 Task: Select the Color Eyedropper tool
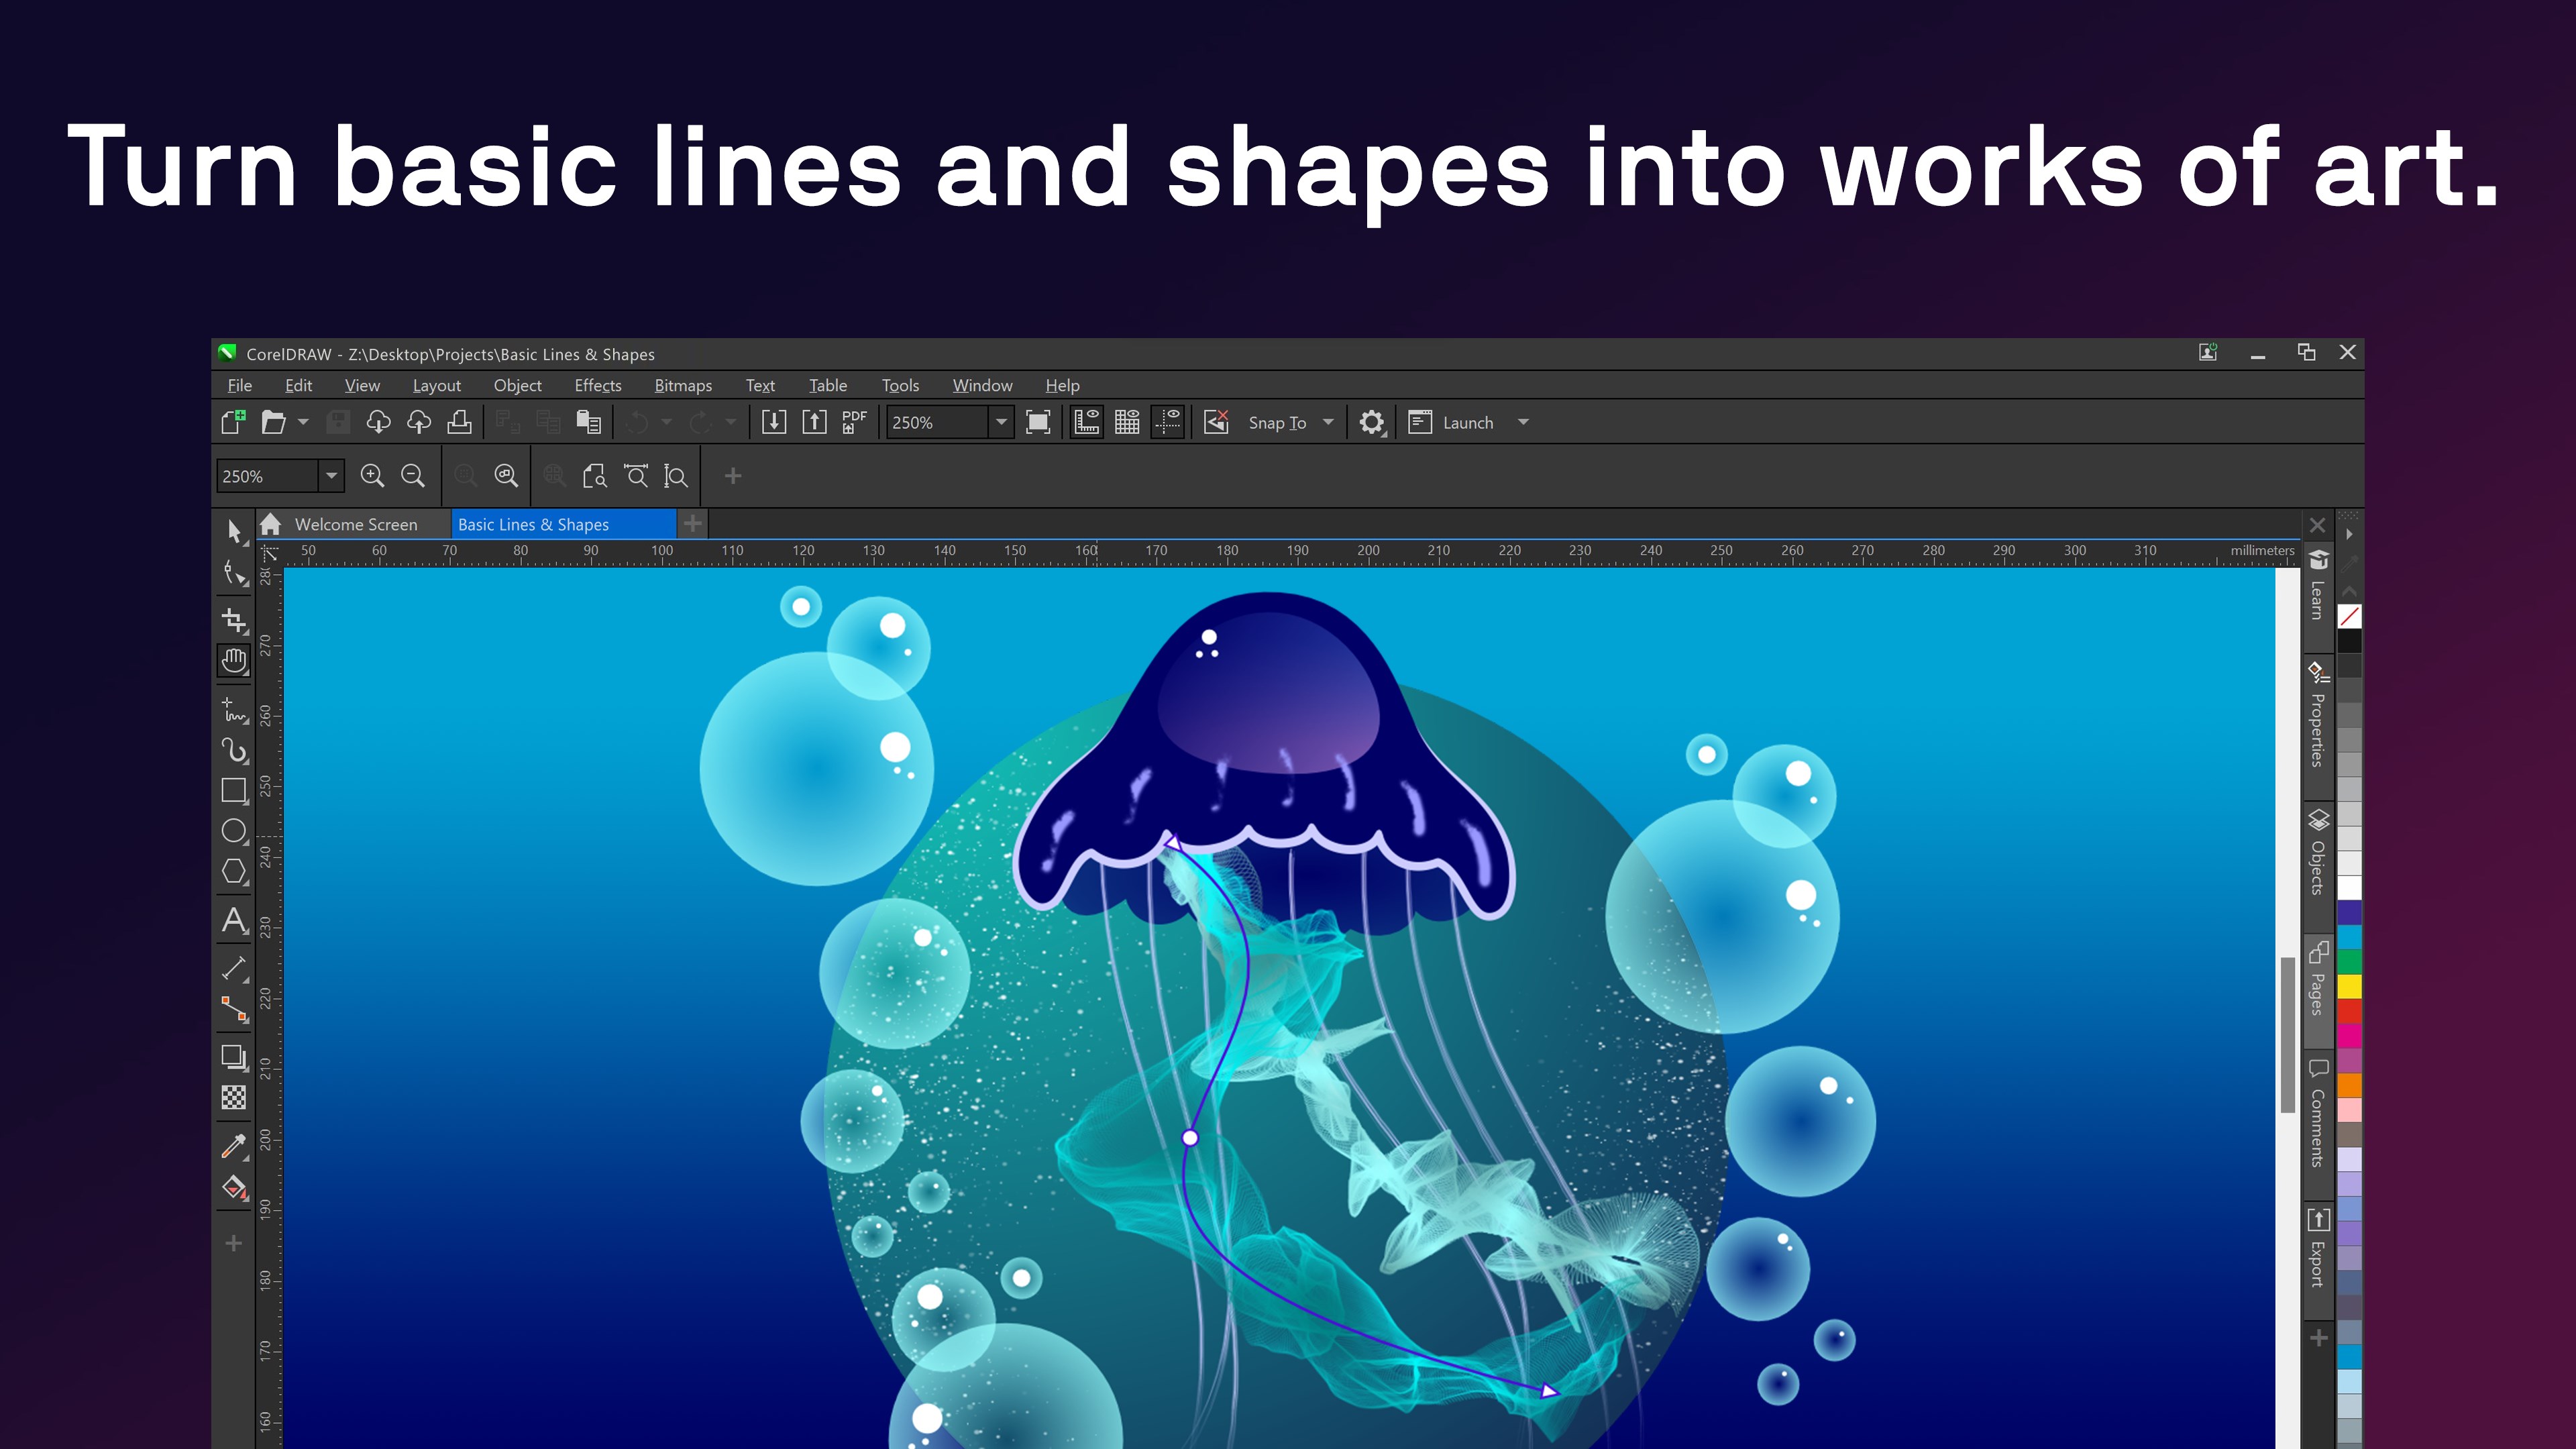[234, 1147]
